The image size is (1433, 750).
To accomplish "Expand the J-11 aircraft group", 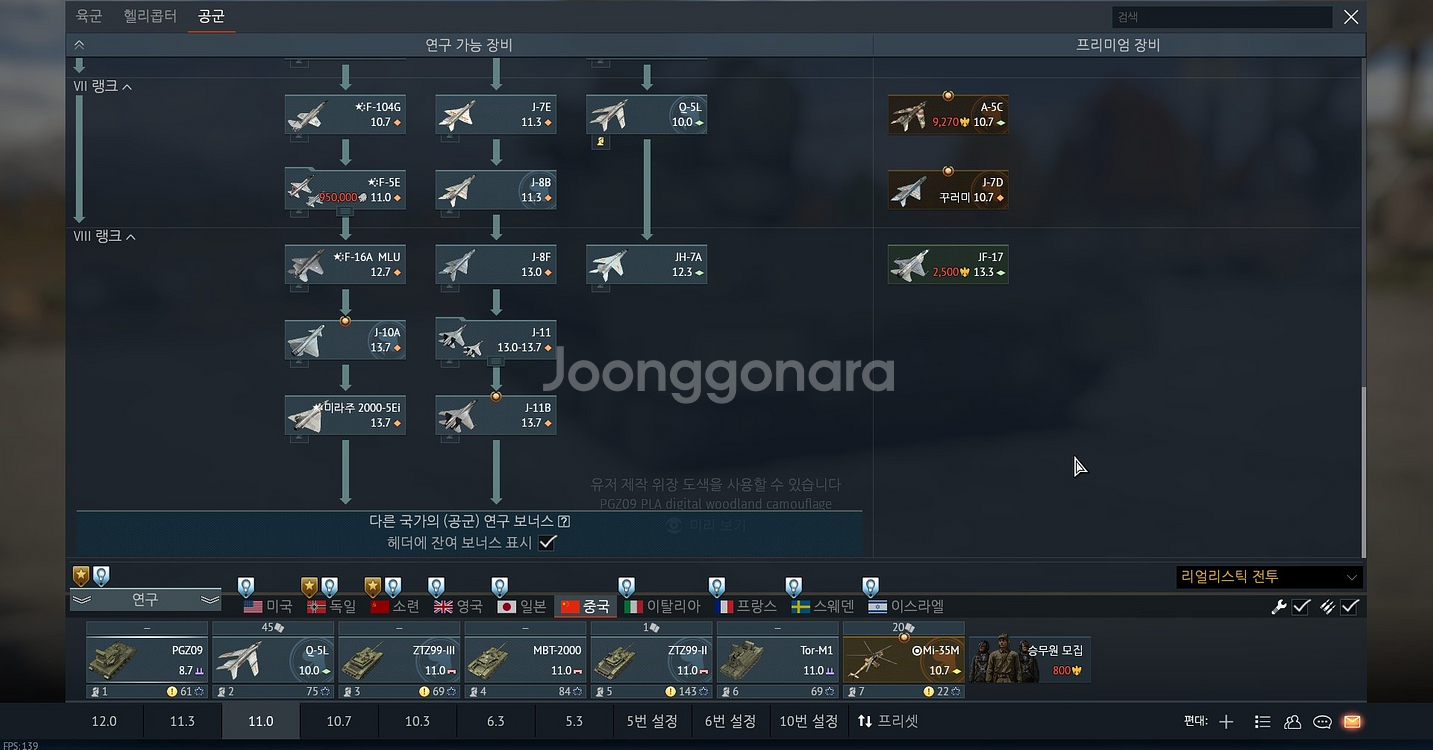I will point(496,339).
